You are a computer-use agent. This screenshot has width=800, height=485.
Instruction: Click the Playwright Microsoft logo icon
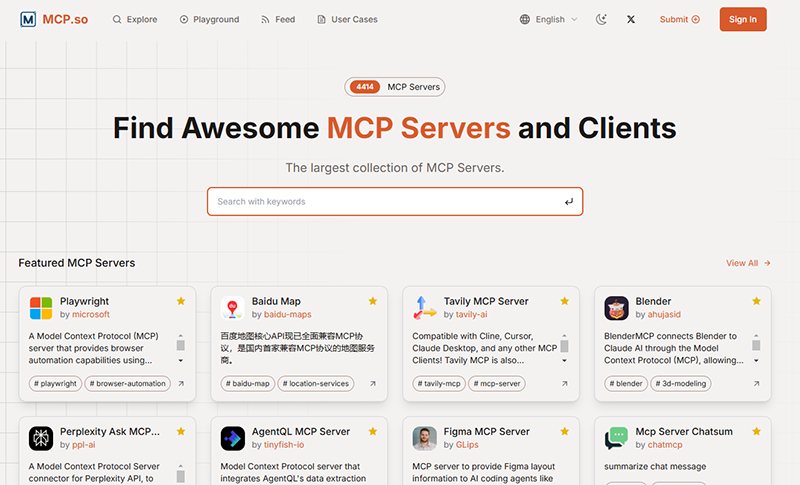[x=41, y=308]
